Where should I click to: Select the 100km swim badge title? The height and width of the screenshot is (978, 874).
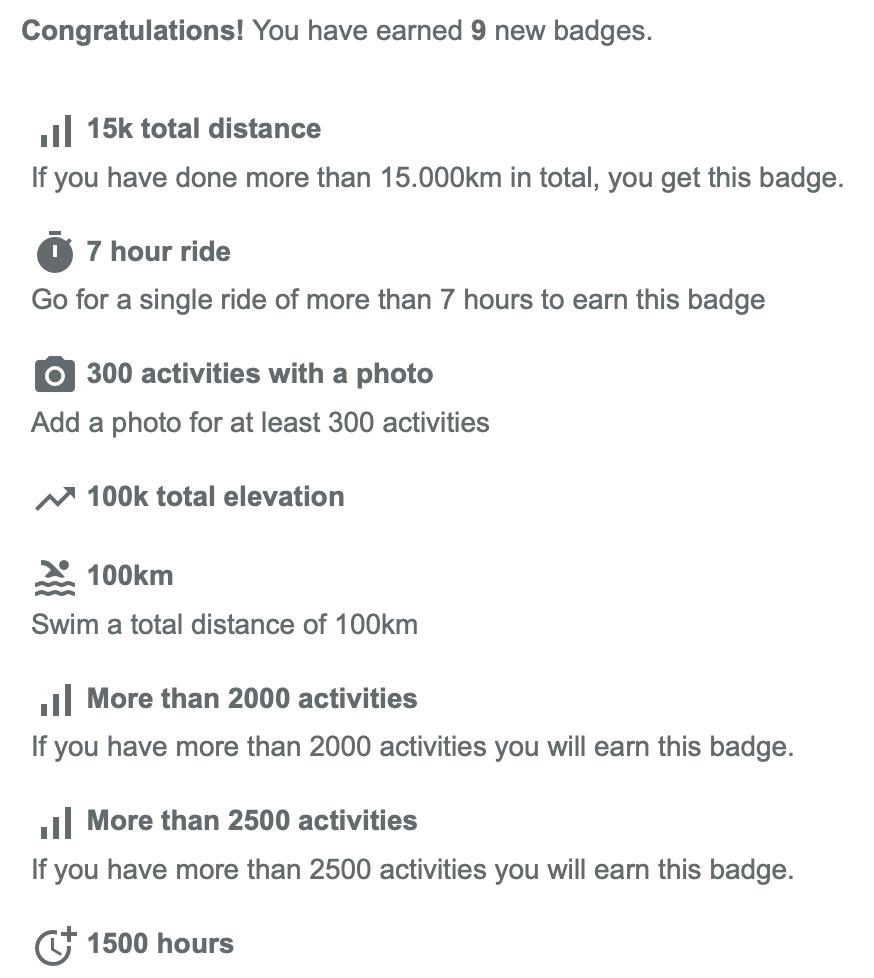tap(130, 575)
